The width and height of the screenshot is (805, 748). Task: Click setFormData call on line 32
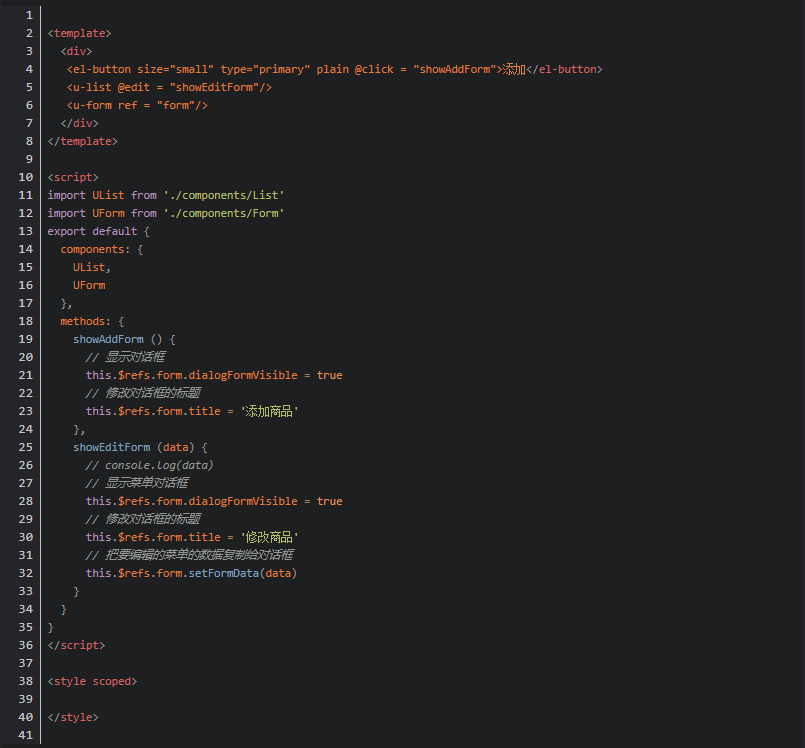pyautogui.click(x=224, y=573)
